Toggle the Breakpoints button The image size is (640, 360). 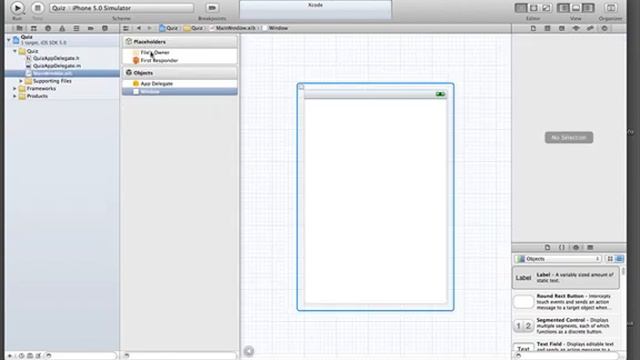point(212,8)
